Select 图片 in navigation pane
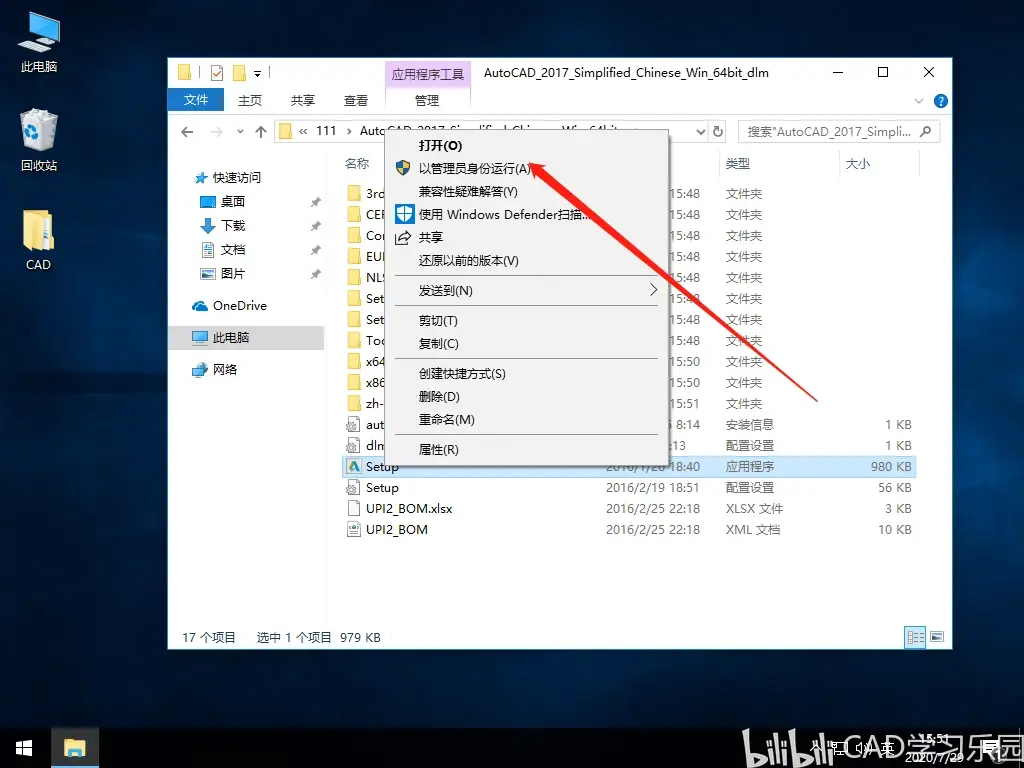Screen dimensions: 1024x768 coord(223,274)
